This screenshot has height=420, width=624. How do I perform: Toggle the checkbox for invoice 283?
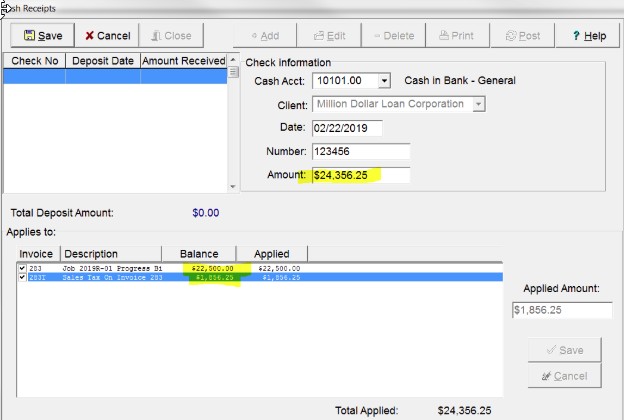(22, 268)
